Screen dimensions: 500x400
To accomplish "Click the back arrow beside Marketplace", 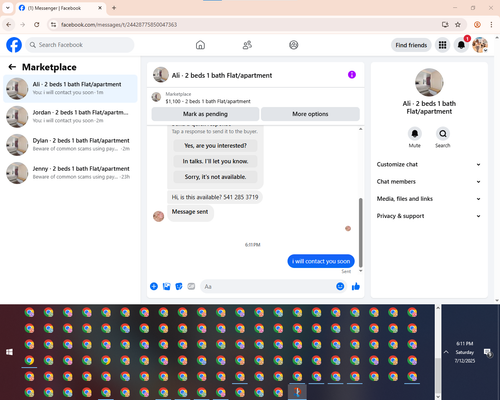I will [x=12, y=67].
